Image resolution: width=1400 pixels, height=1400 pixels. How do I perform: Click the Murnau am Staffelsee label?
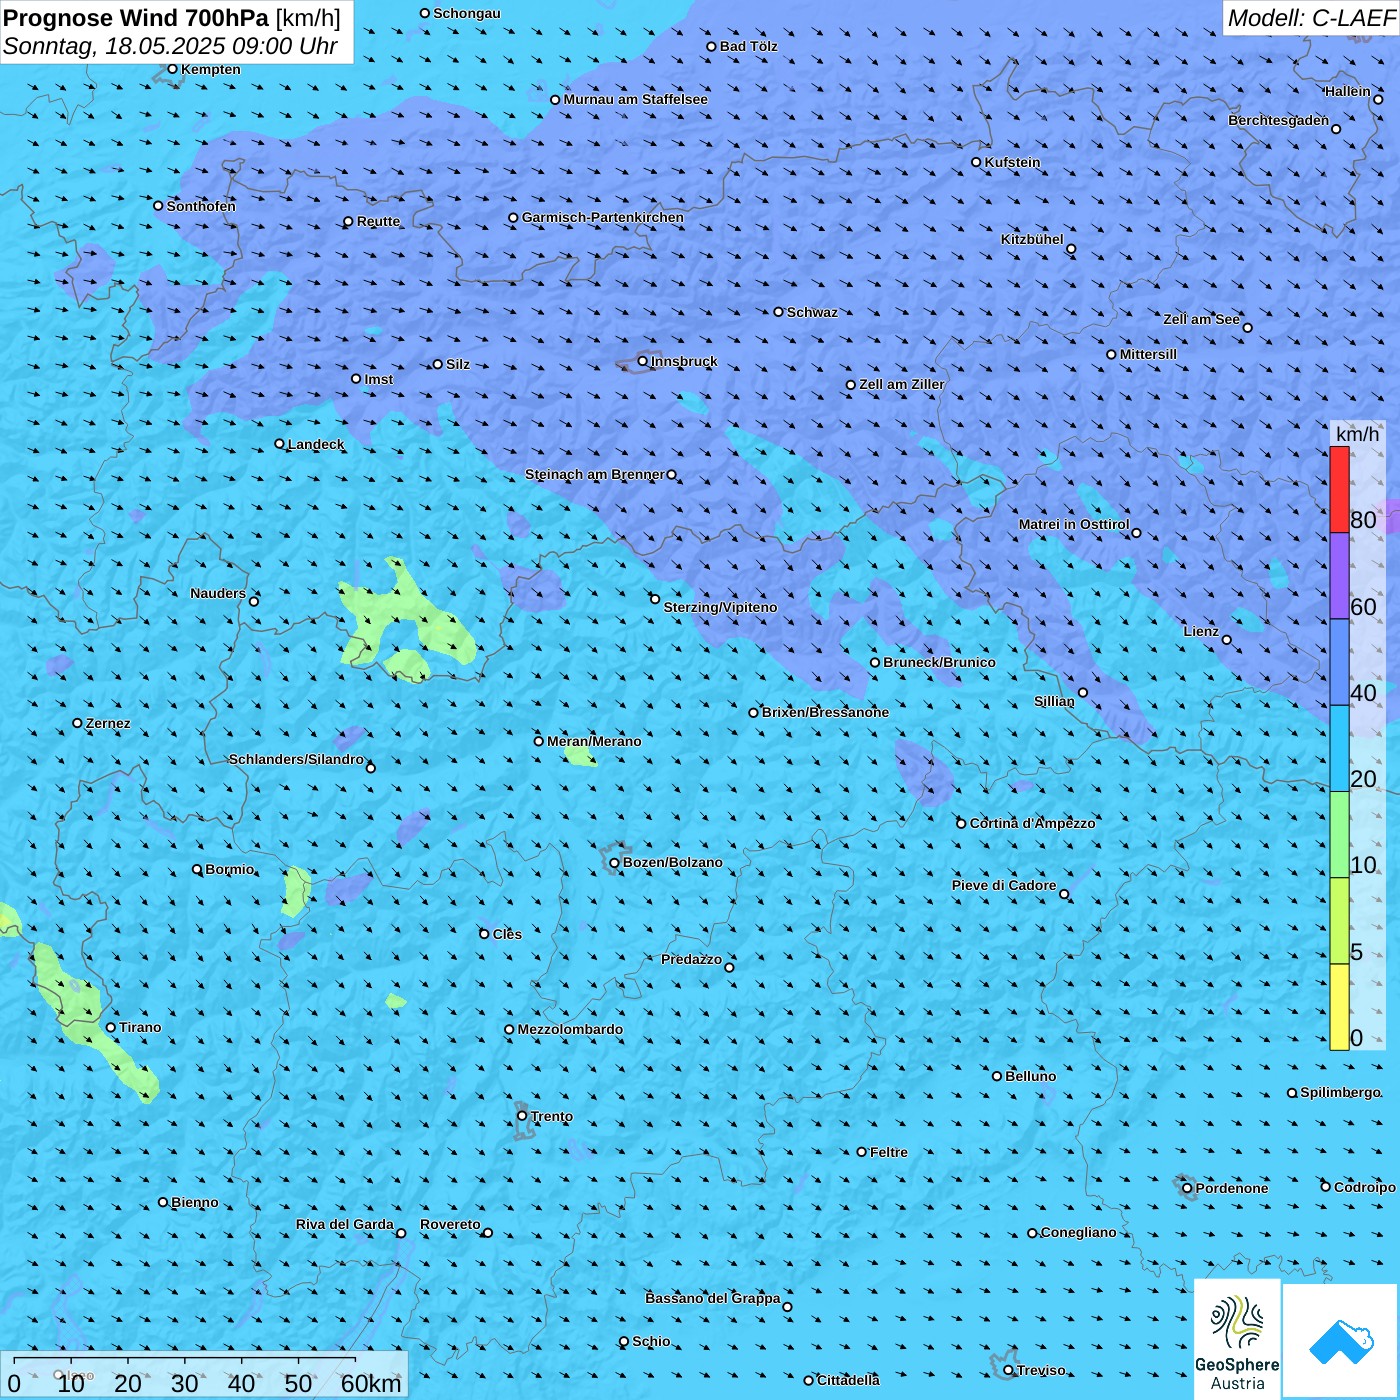click(x=635, y=99)
